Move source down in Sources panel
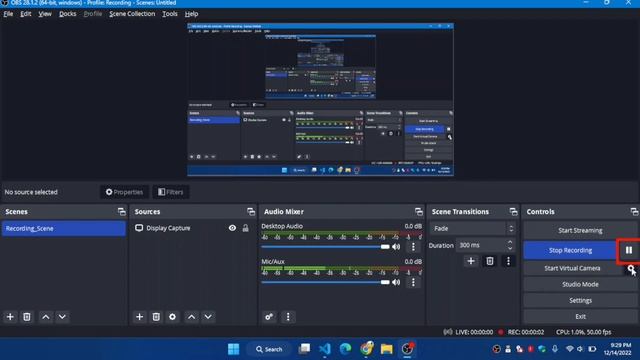The height and width of the screenshot is (360, 640). [x=208, y=317]
